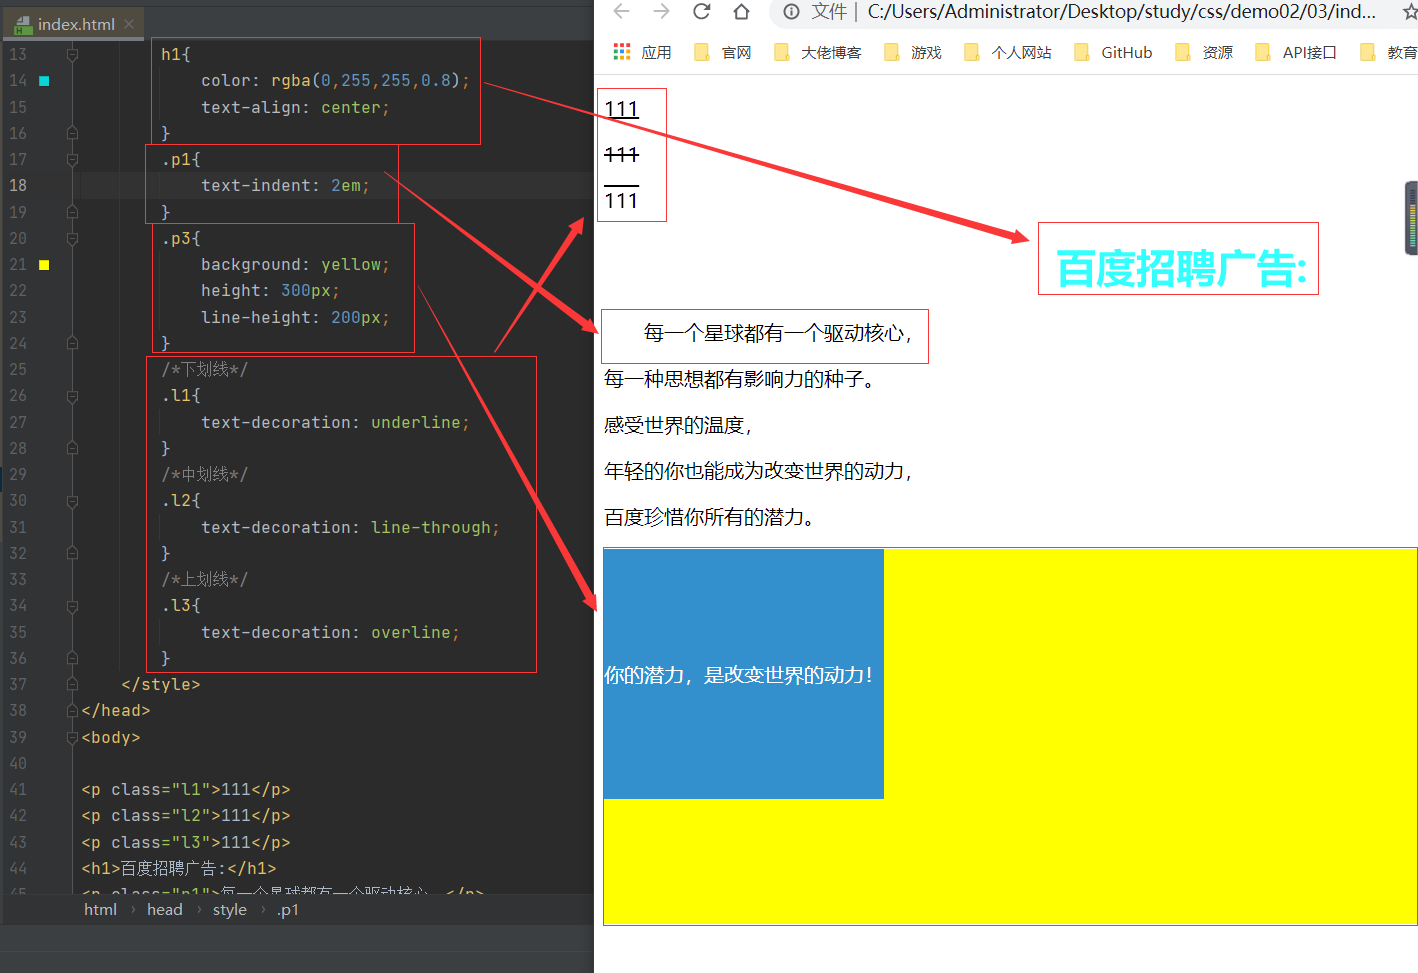Image resolution: width=1418 pixels, height=973 pixels.
Task: Open the 应用 apps grid bookmark
Action: point(641,52)
